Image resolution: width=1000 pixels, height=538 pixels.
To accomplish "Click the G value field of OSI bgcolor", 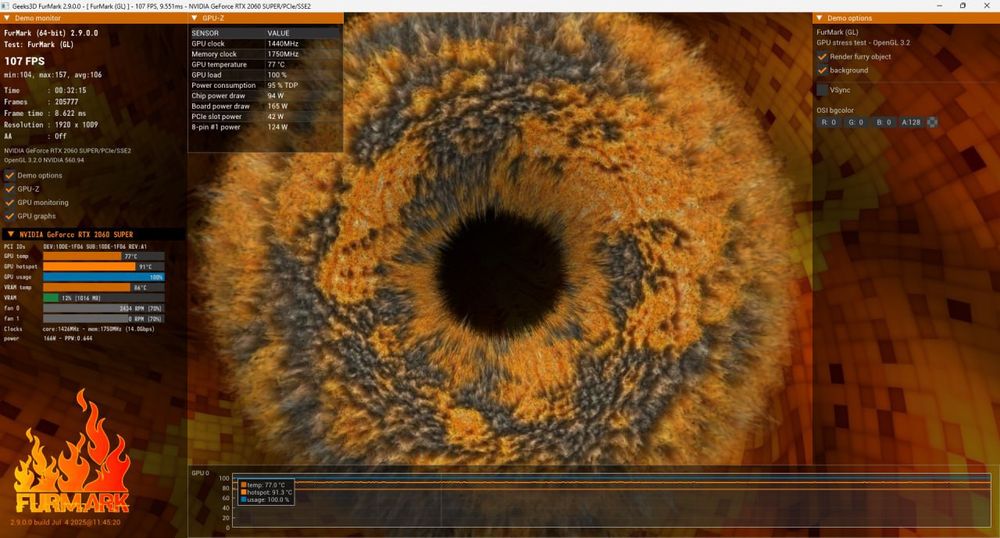I will pos(856,122).
